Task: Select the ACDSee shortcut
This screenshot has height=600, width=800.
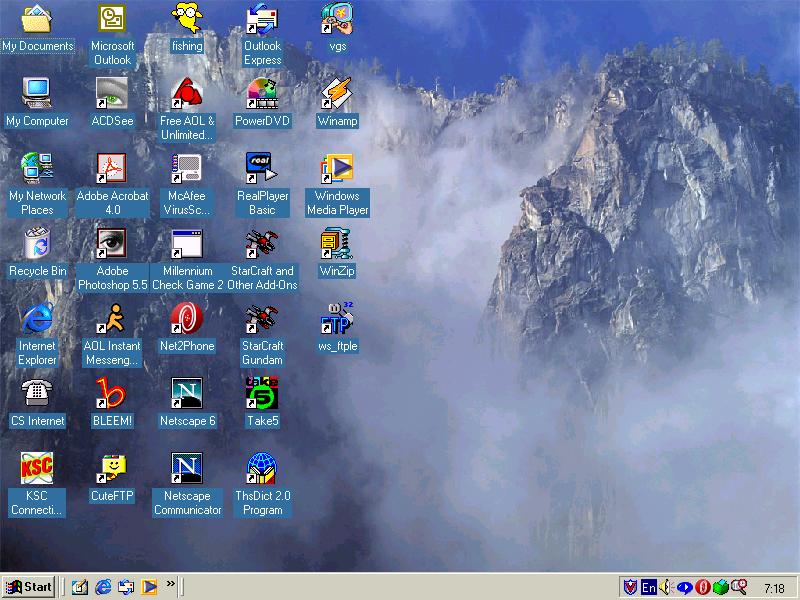Action: (112, 93)
